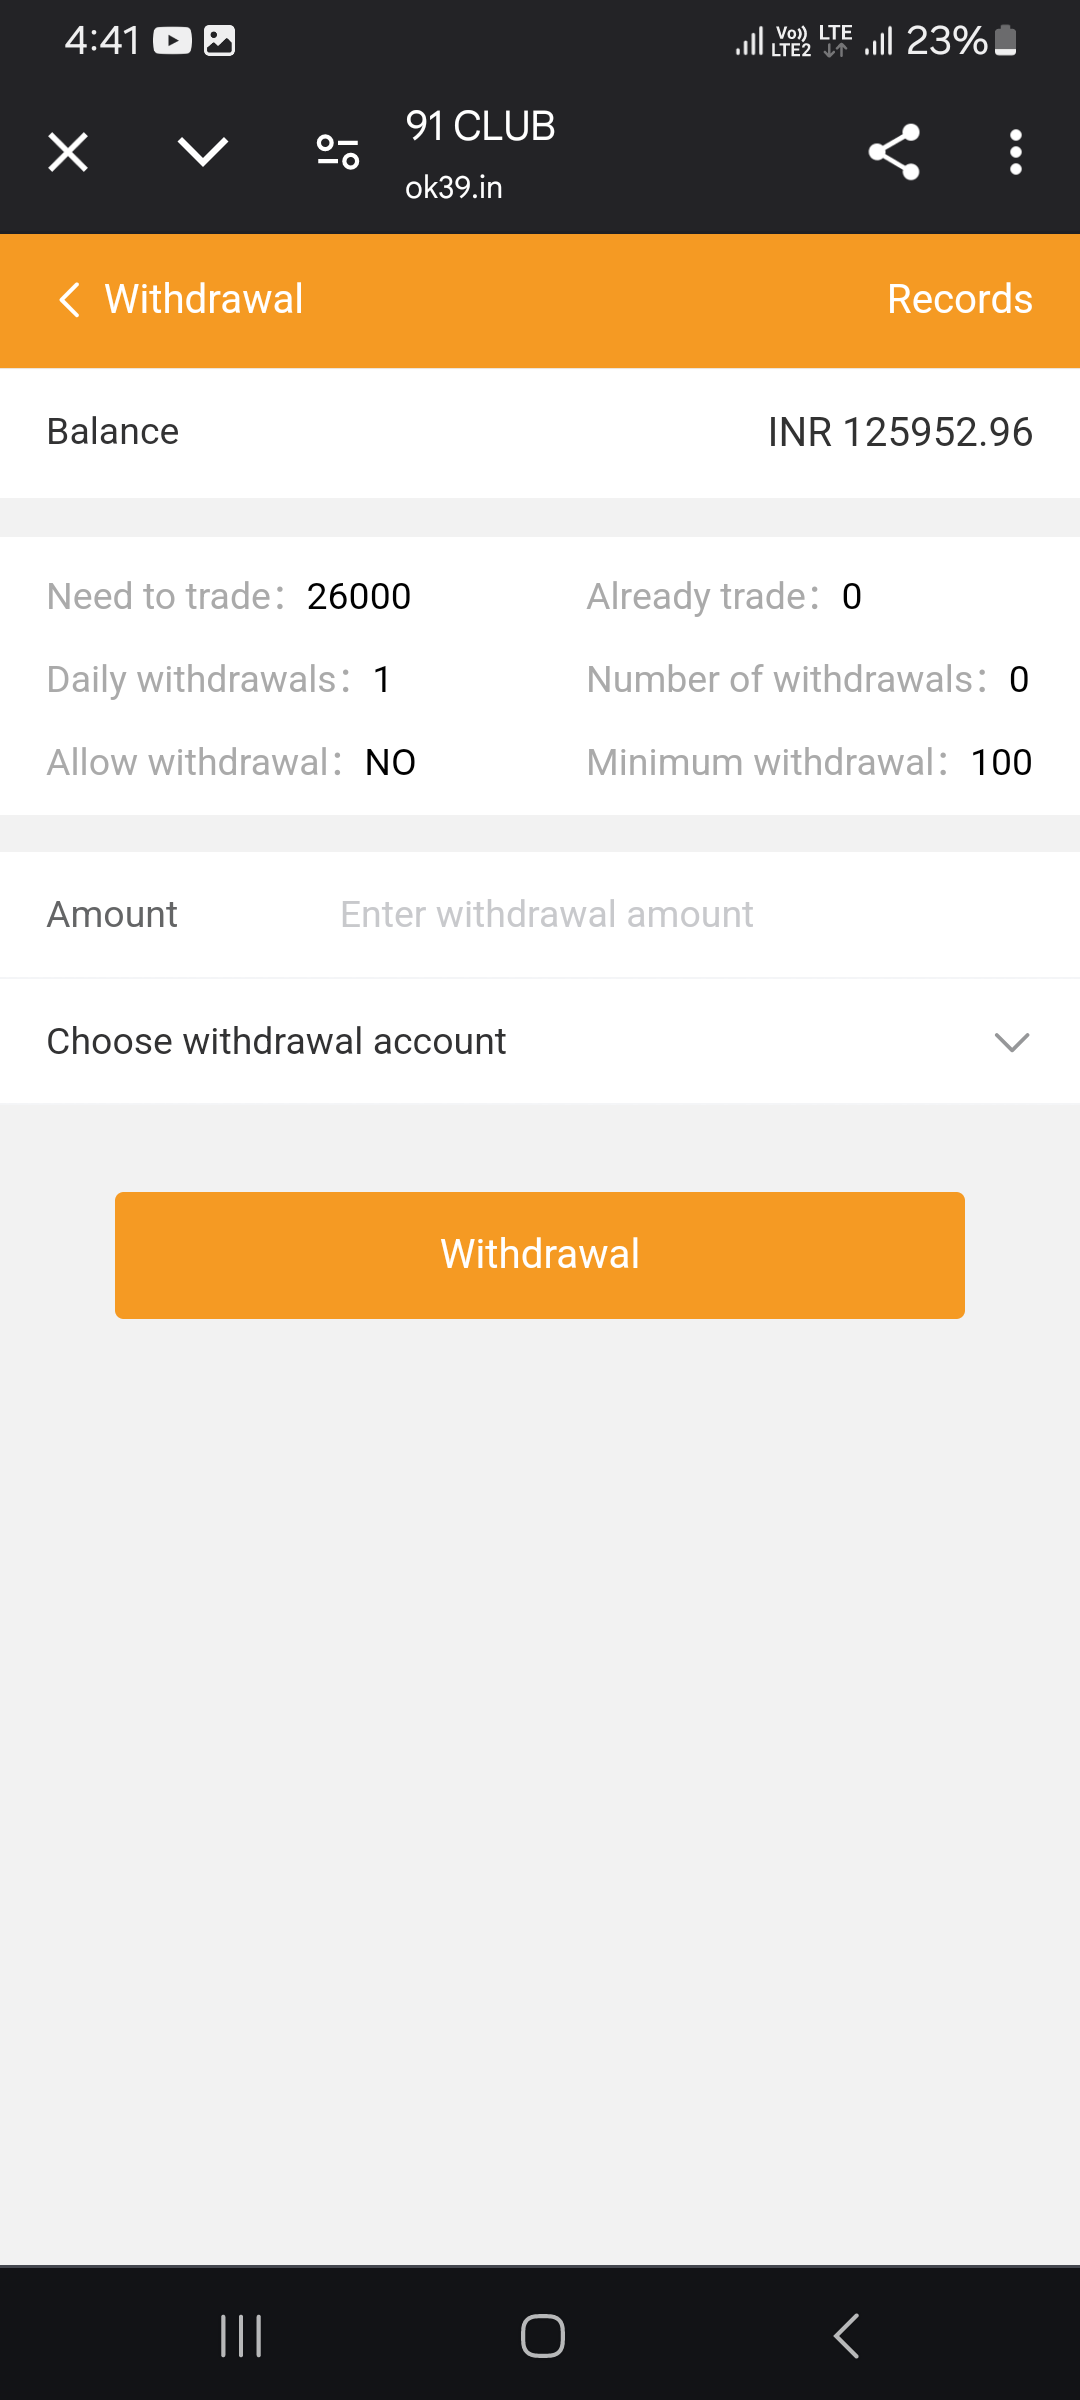Close the 91 CLUB browser tab
This screenshot has height=2400, width=1080.
68,153
